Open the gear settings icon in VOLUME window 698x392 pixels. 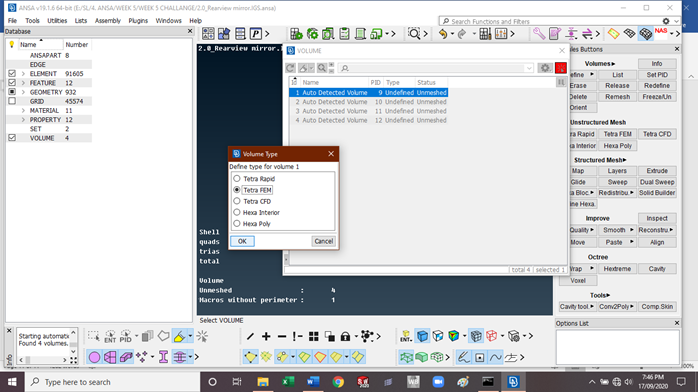tap(545, 68)
